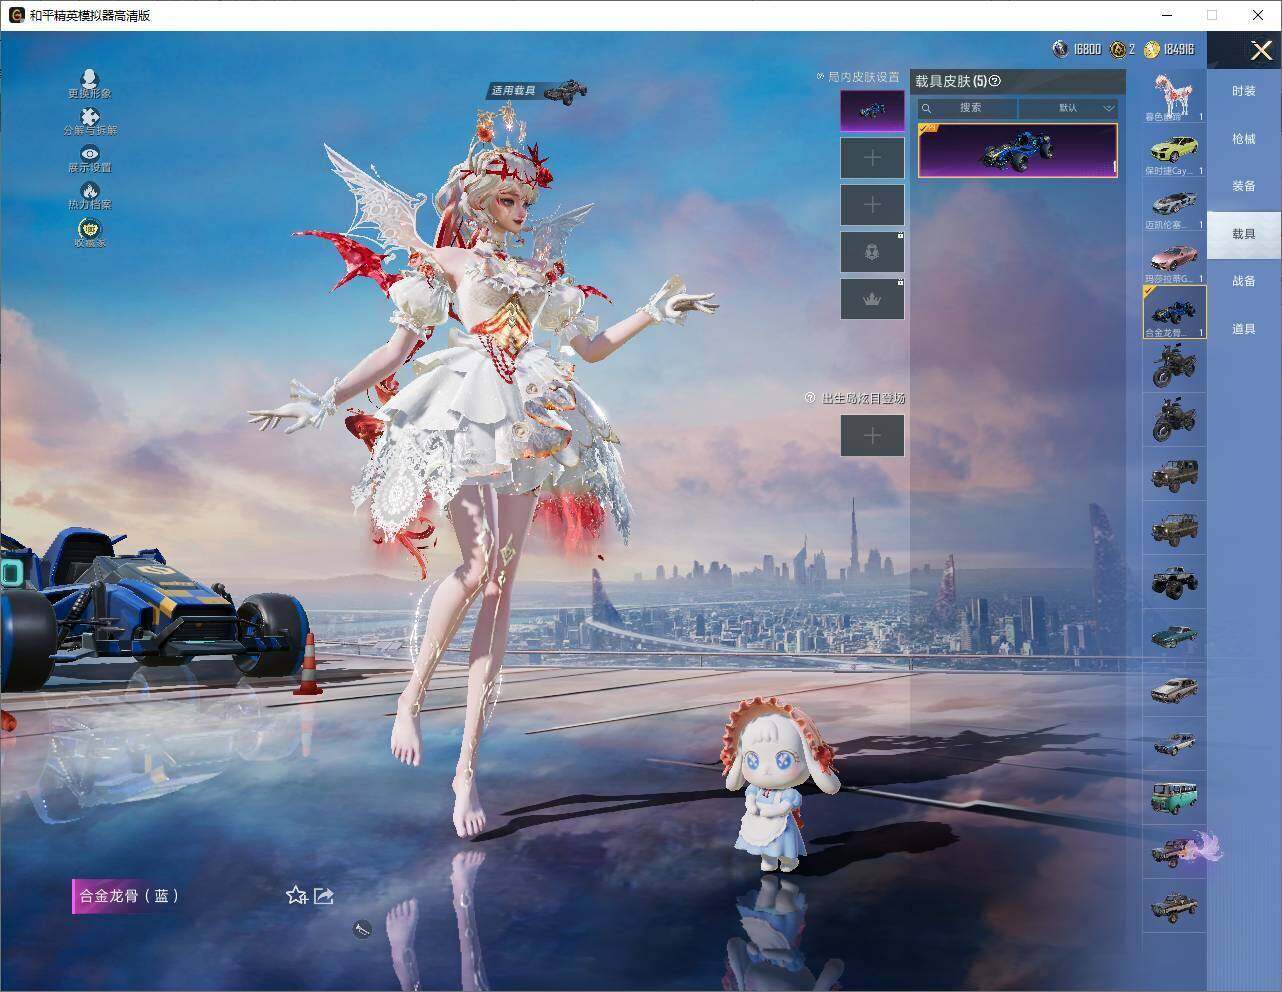Select the beige sedan thumbnail
This screenshot has height=992, width=1282.
coord(1174,690)
